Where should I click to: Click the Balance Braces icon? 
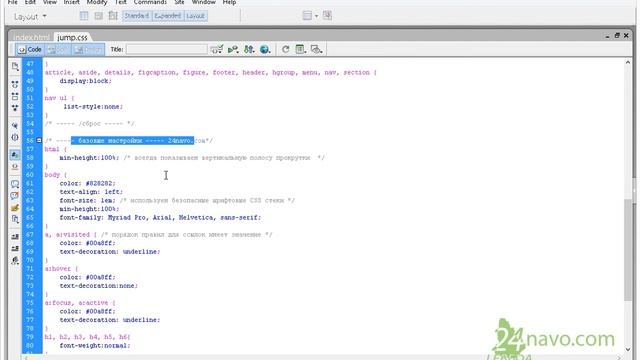coord(15,137)
